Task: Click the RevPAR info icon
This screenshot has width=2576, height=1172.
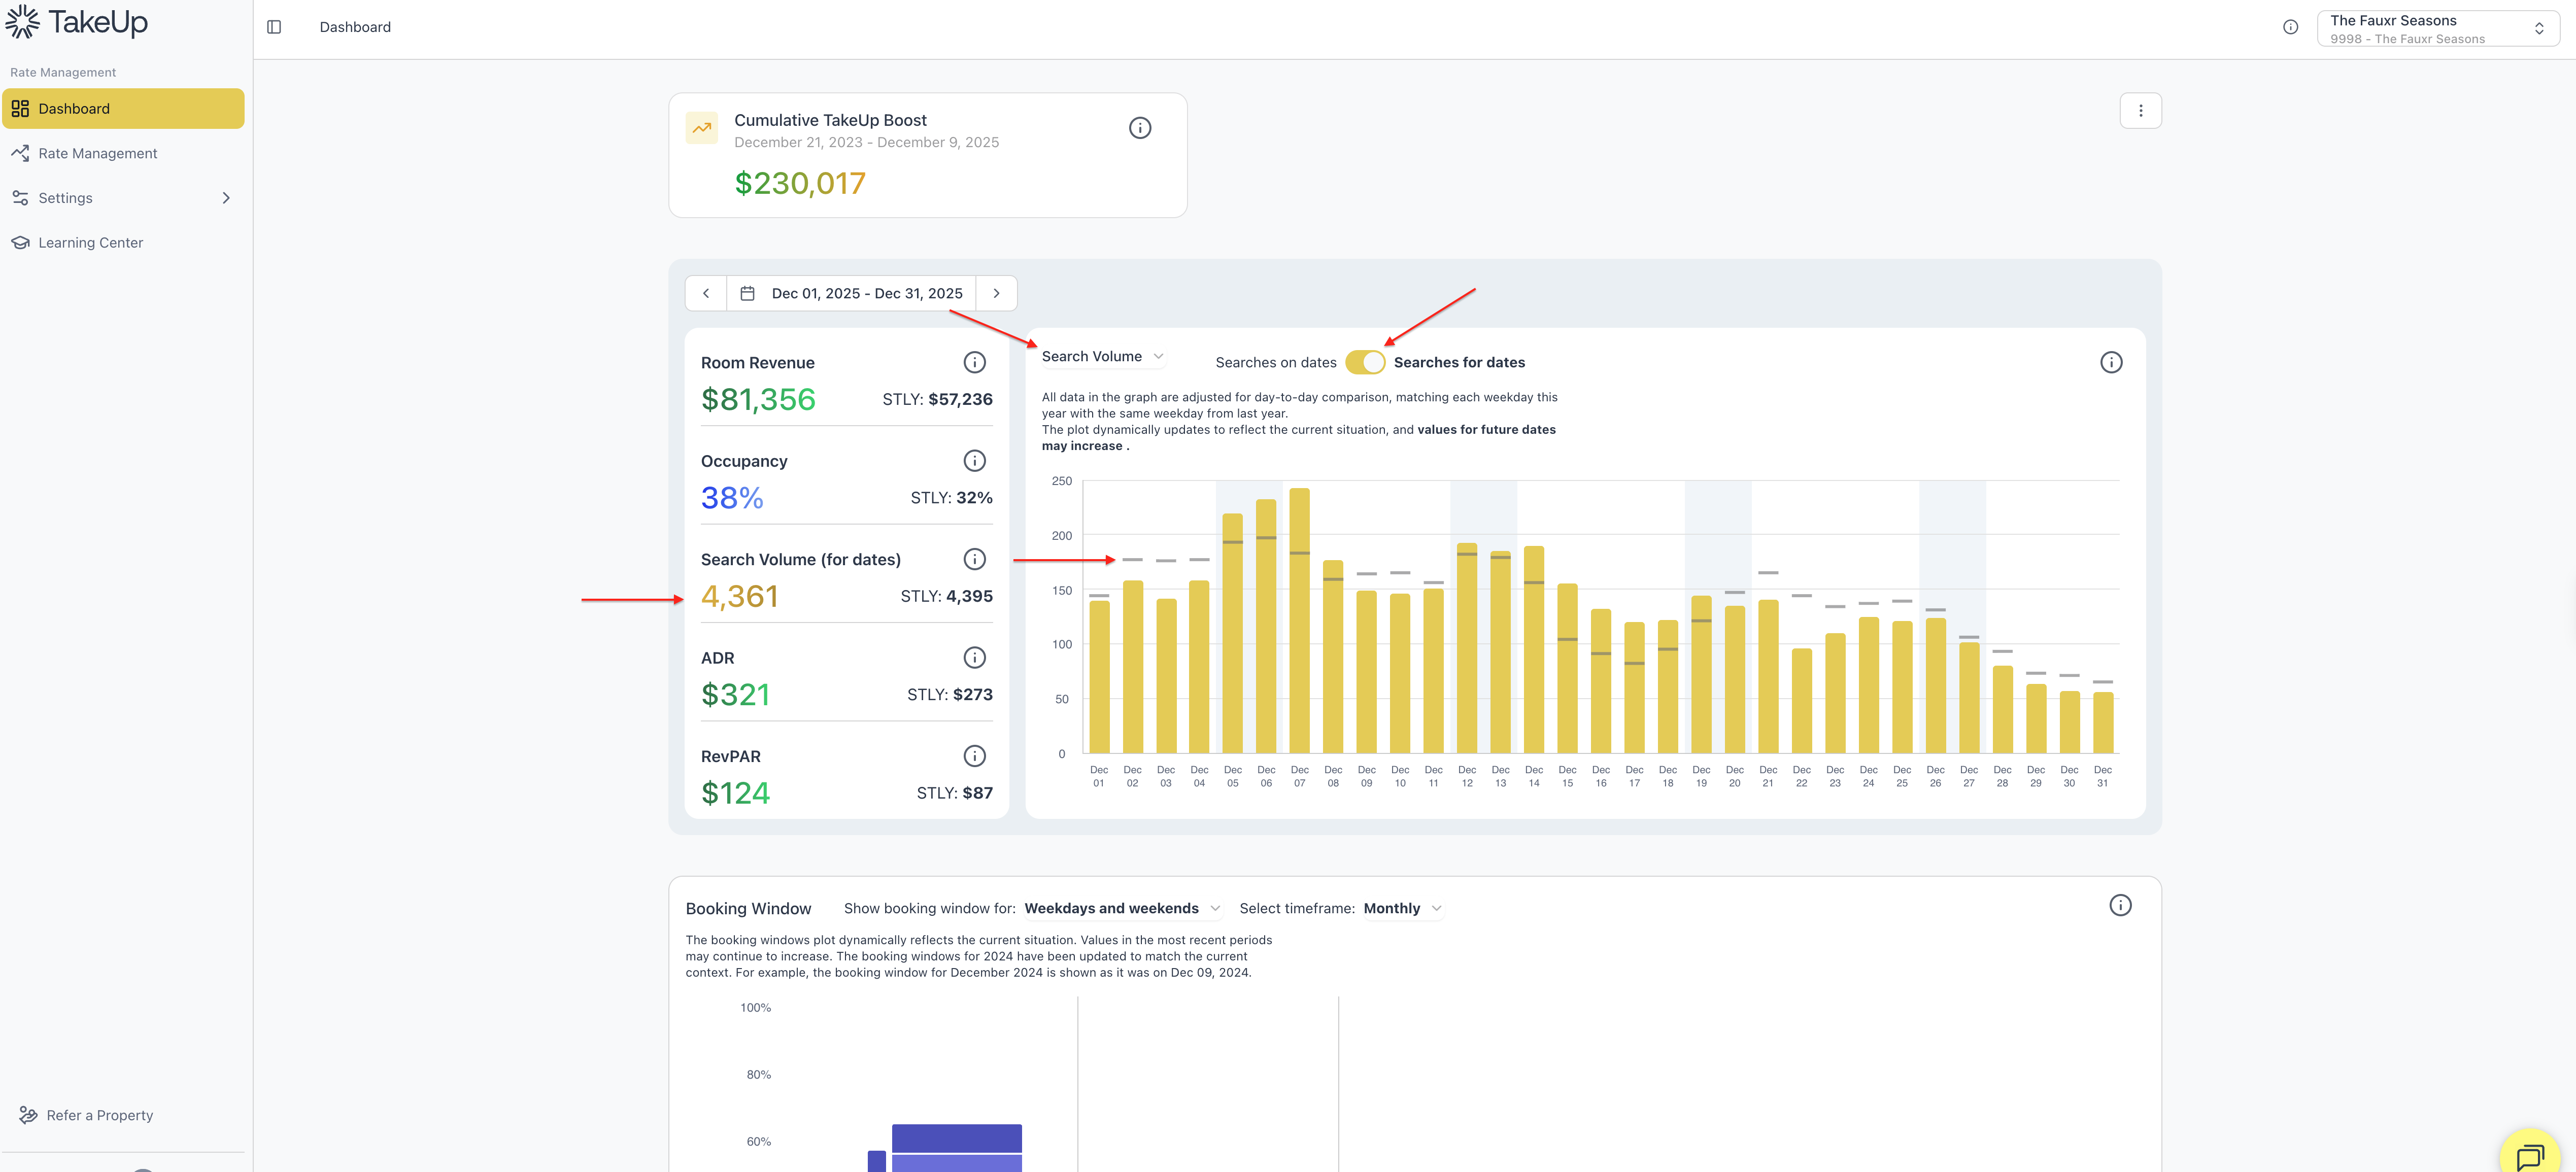Action: point(974,756)
